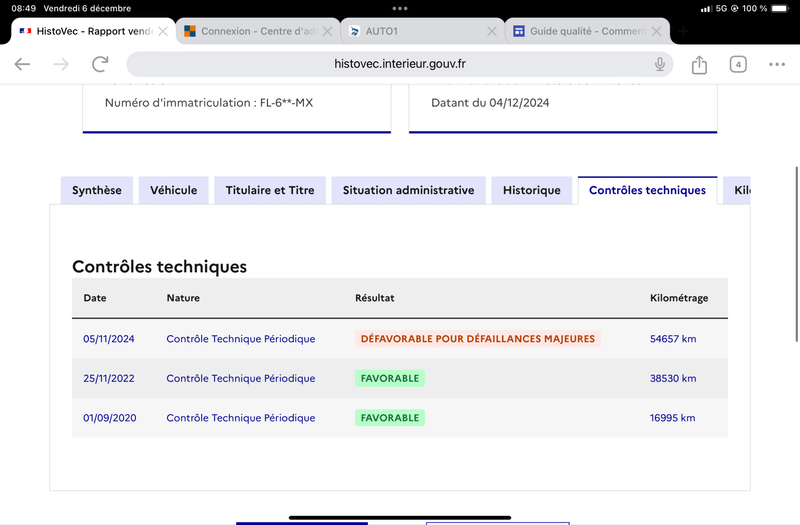Tap the microphone icon in address bar
800x525 pixels.
coord(660,64)
